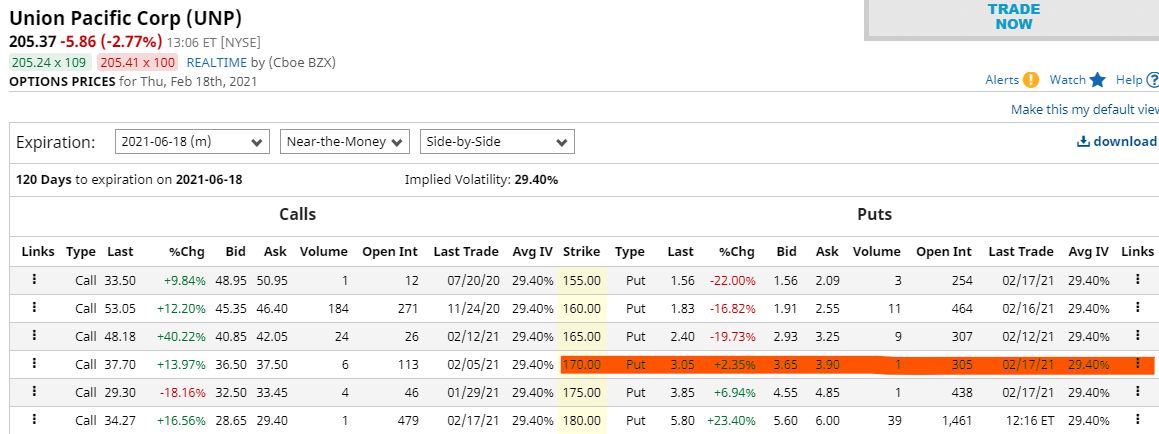Open the Expiration date dropdown
This screenshot has height=434, width=1159.
(192, 142)
